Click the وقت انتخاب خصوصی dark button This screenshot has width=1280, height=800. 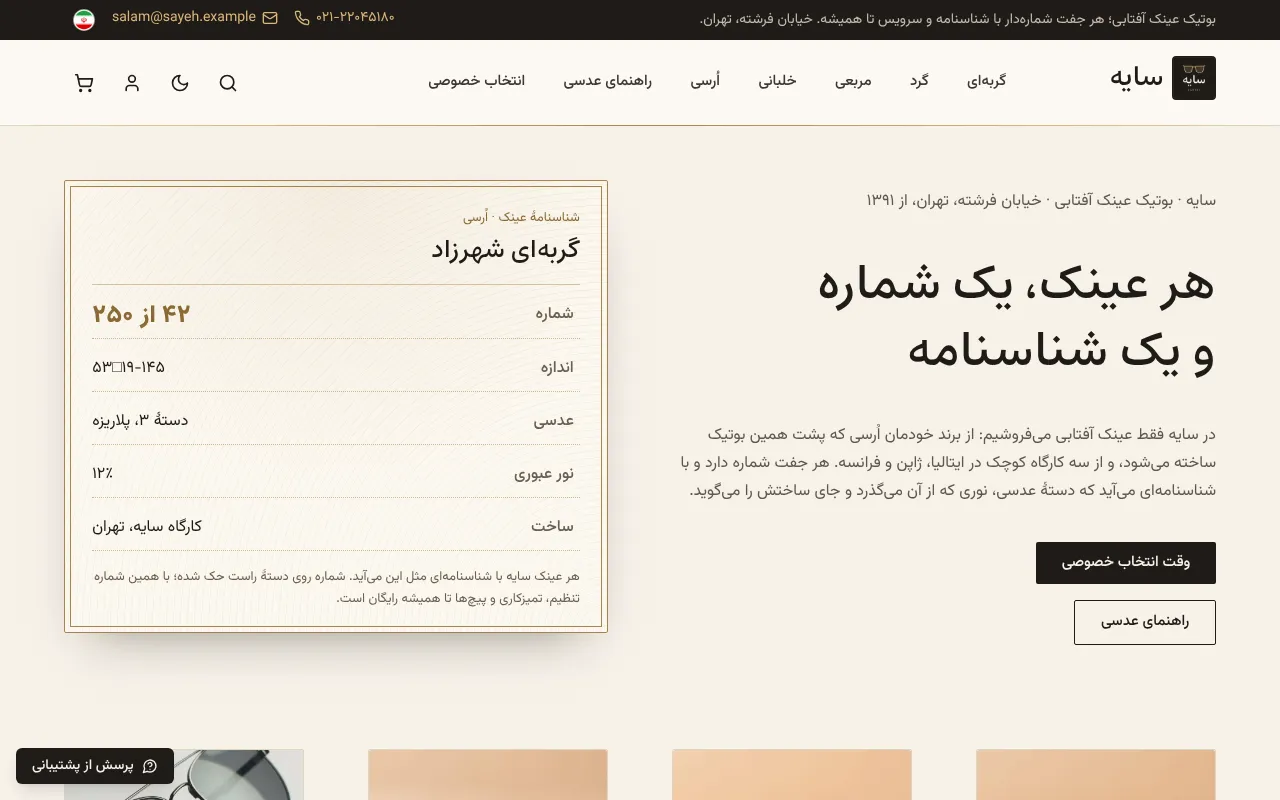tap(1126, 563)
